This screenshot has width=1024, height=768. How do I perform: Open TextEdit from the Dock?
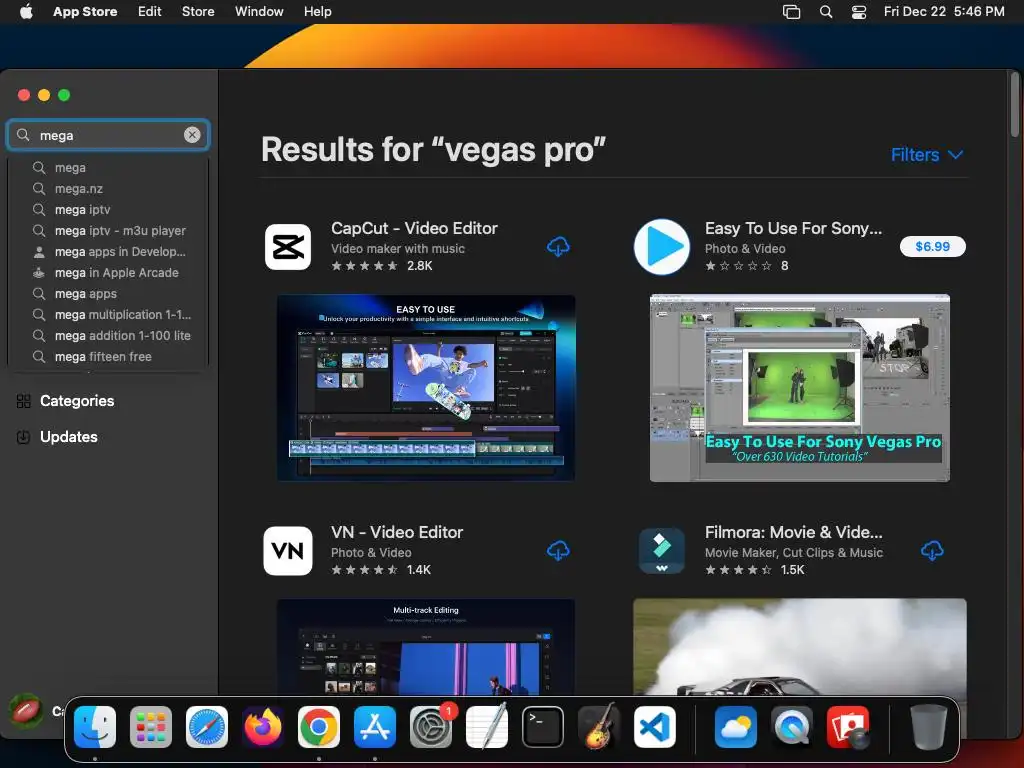point(487,727)
